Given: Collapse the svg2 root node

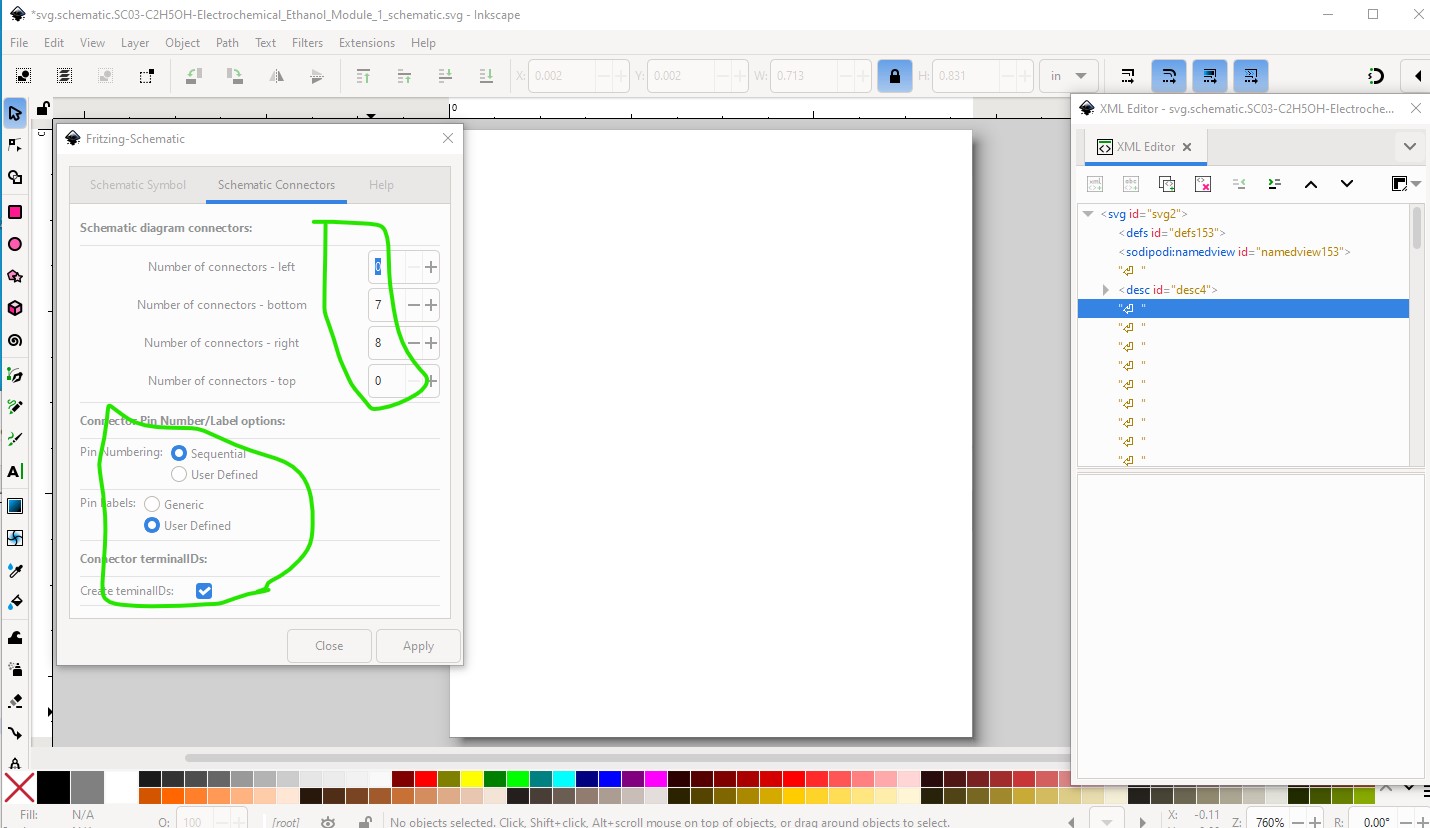Looking at the screenshot, I should [1088, 214].
